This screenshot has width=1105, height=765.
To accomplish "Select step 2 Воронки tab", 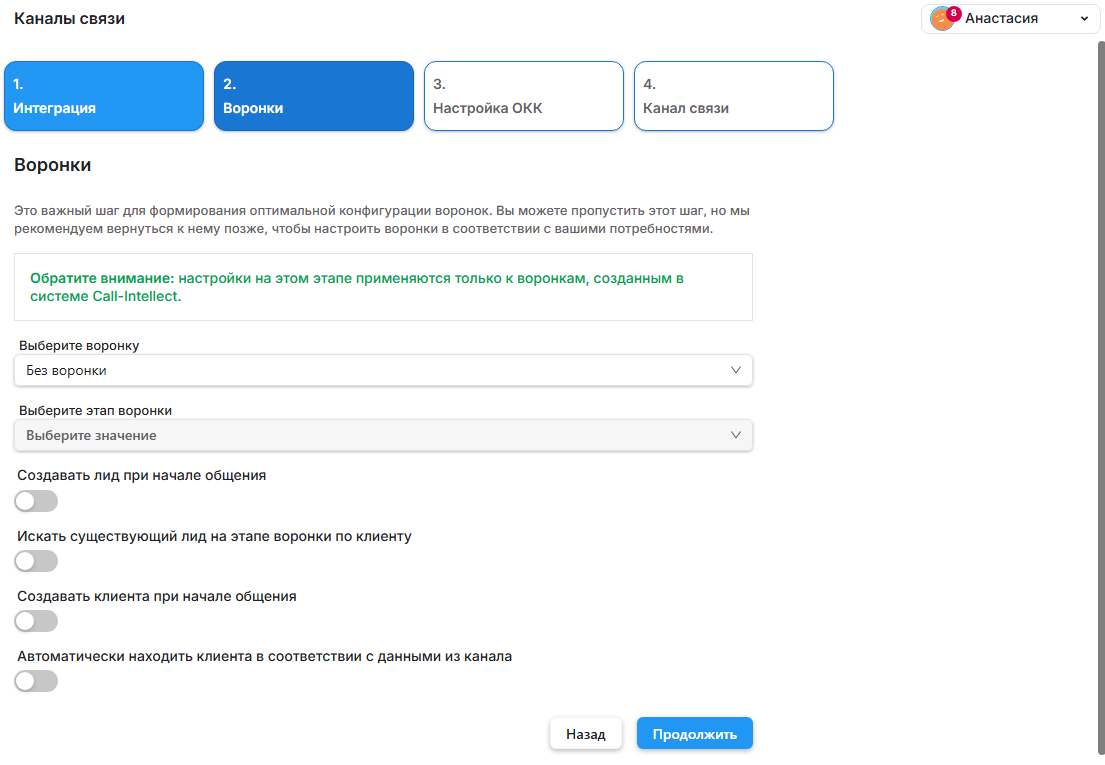I will pyautogui.click(x=313, y=96).
